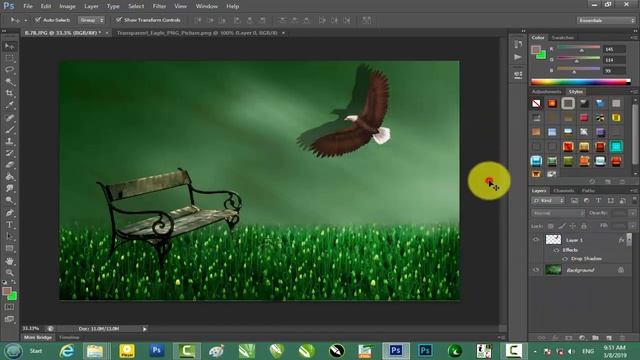The width and height of the screenshot is (640, 360).
Task: Open the Kind layer filter dropdown
Action: click(x=548, y=200)
